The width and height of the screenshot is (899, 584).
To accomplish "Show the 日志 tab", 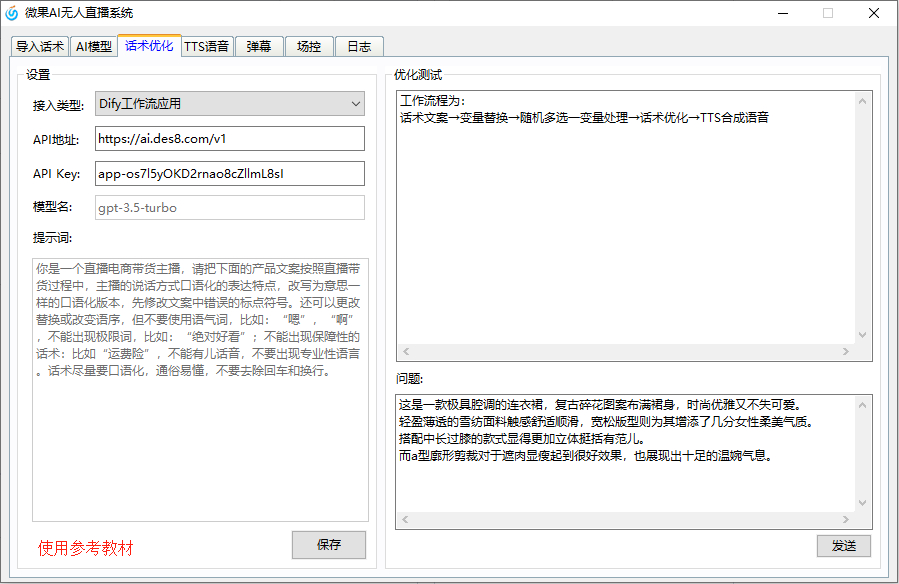I will click(359, 47).
